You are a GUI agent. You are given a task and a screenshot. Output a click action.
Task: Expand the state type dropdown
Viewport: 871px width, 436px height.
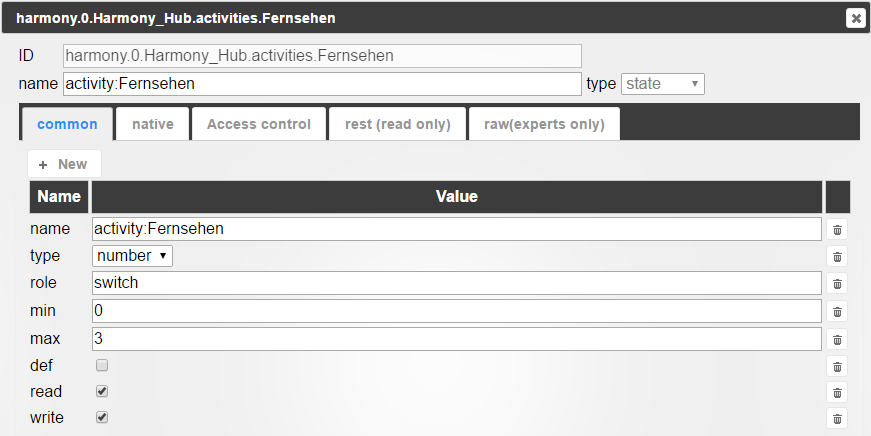coord(663,84)
